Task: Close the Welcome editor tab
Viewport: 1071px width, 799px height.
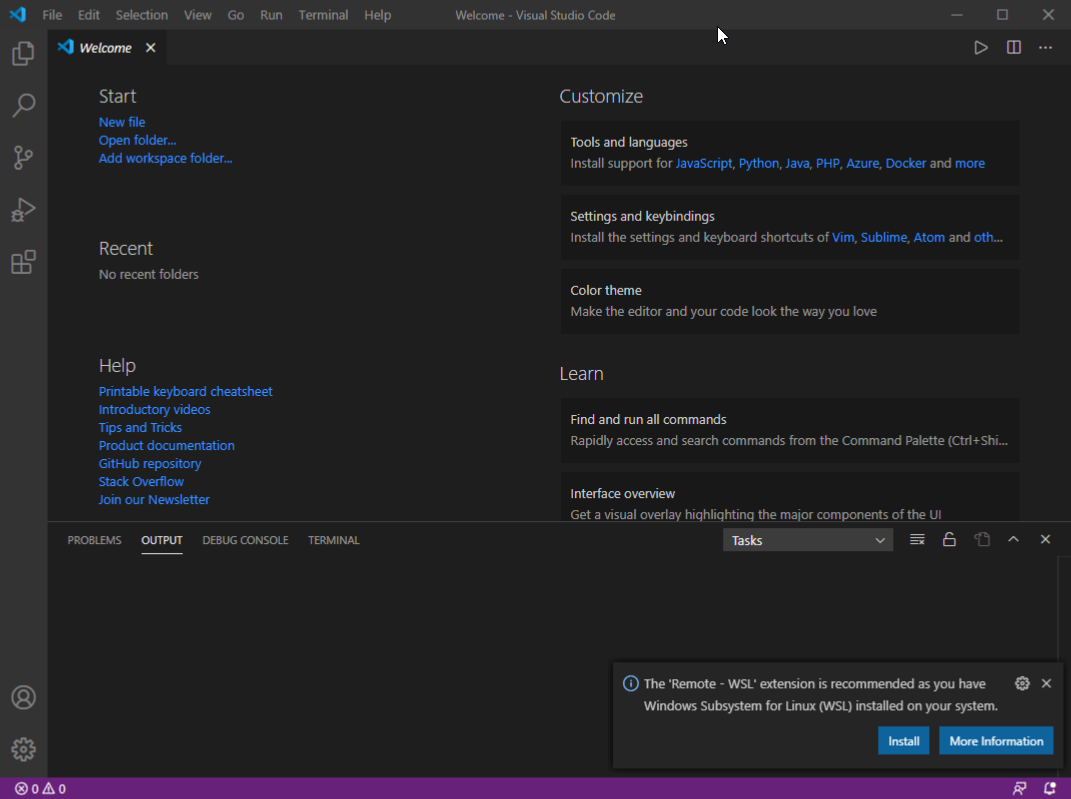Action: click(x=151, y=48)
